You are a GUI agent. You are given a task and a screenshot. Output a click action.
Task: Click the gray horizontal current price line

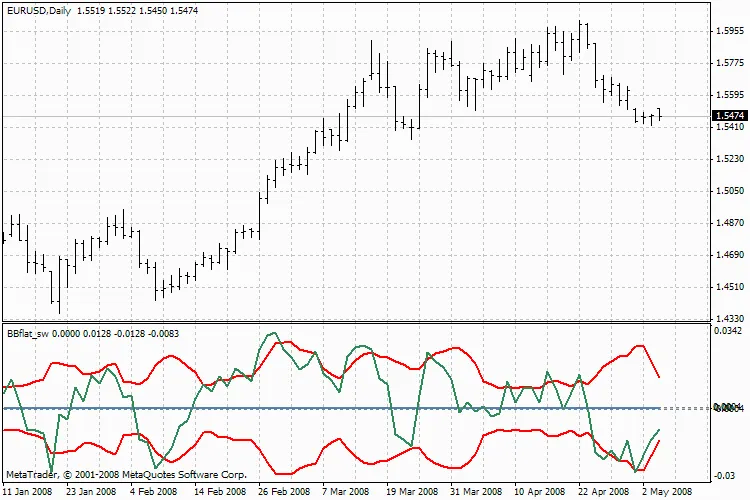(x=200, y=117)
